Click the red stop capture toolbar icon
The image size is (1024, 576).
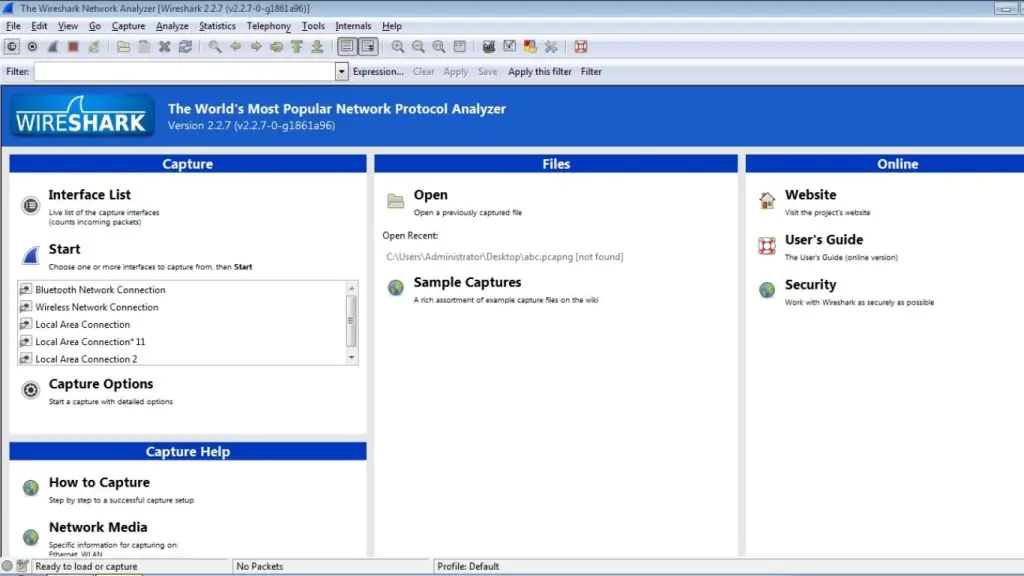pyautogui.click(x=73, y=46)
